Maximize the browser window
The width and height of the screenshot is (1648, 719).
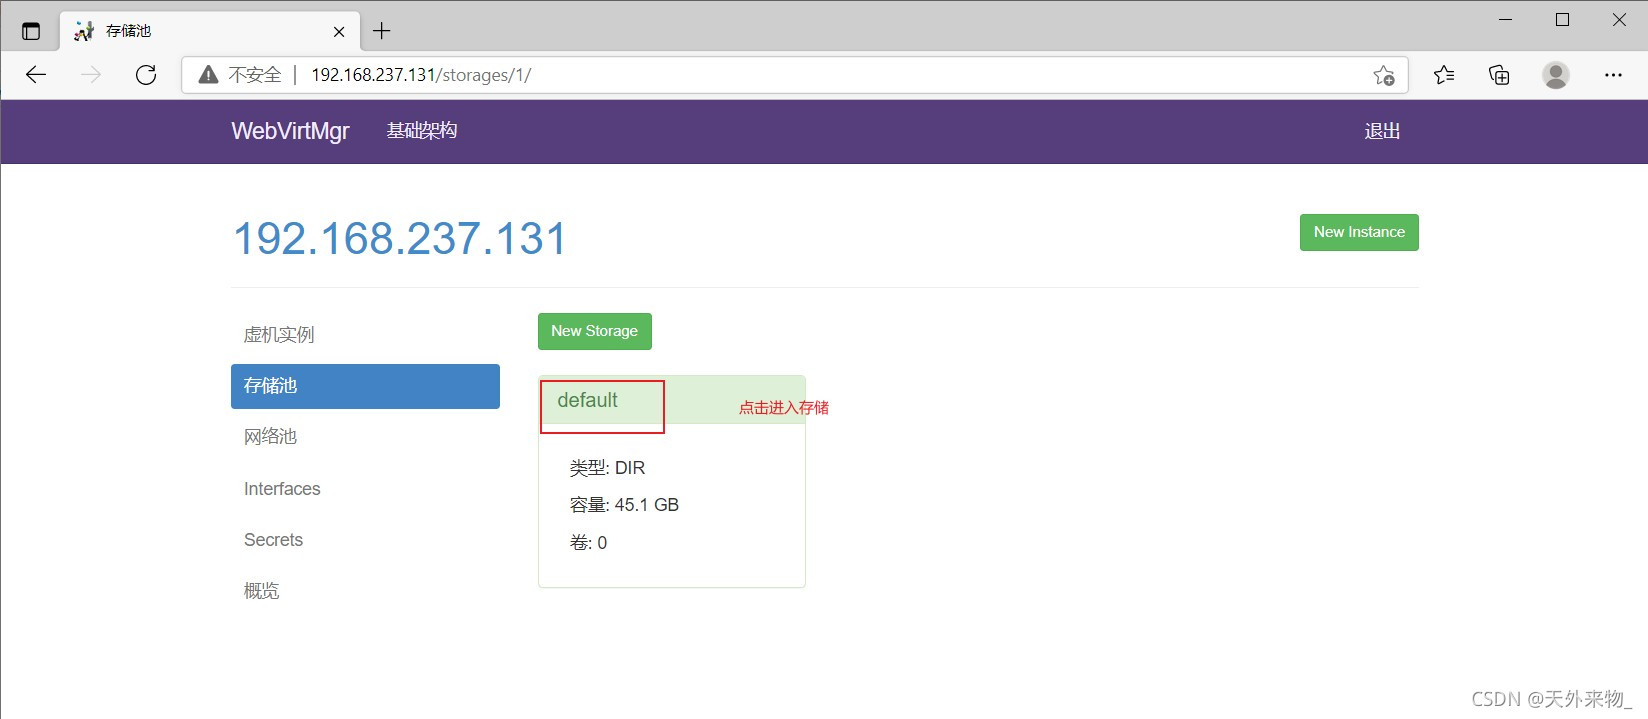(x=1563, y=20)
